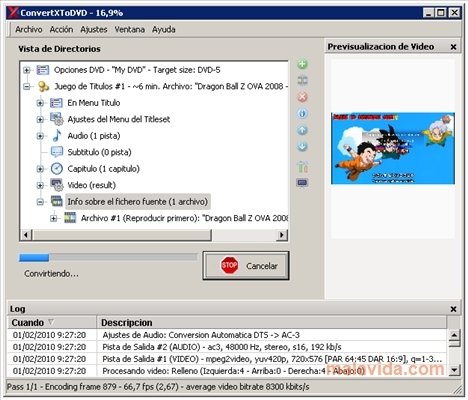Open the Ayuda menu
This screenshot has height=400, width=468.
point(164,29)
